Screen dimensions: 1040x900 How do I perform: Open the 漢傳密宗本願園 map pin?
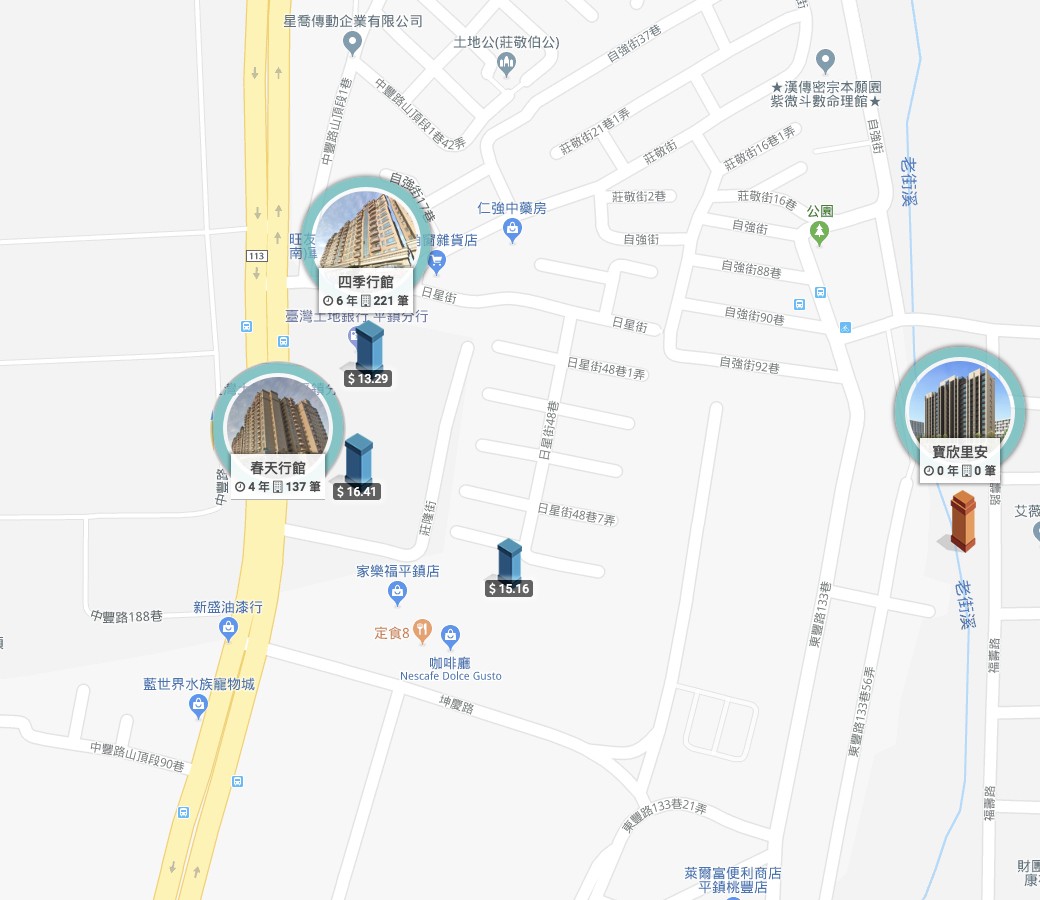(825, 62)
